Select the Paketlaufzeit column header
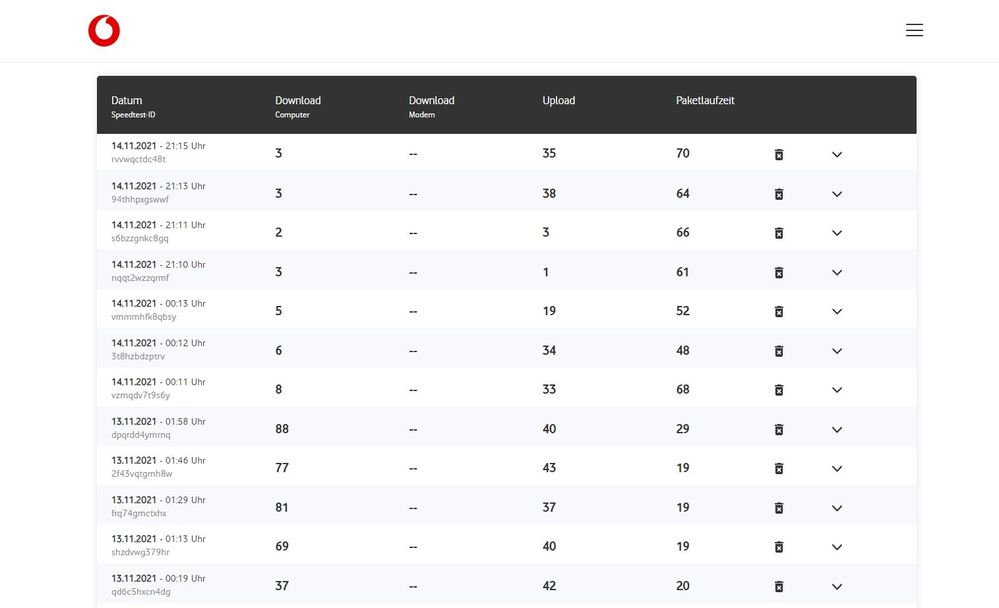This screenshot has width=999, height=608. (705, 101)
